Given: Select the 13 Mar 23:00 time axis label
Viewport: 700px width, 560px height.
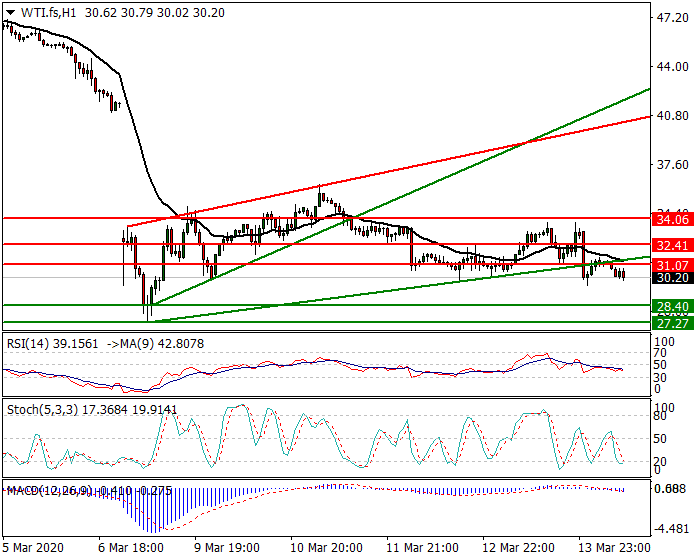Looking at the screenshot, I should pyautogui.click(x=614, y=547).
